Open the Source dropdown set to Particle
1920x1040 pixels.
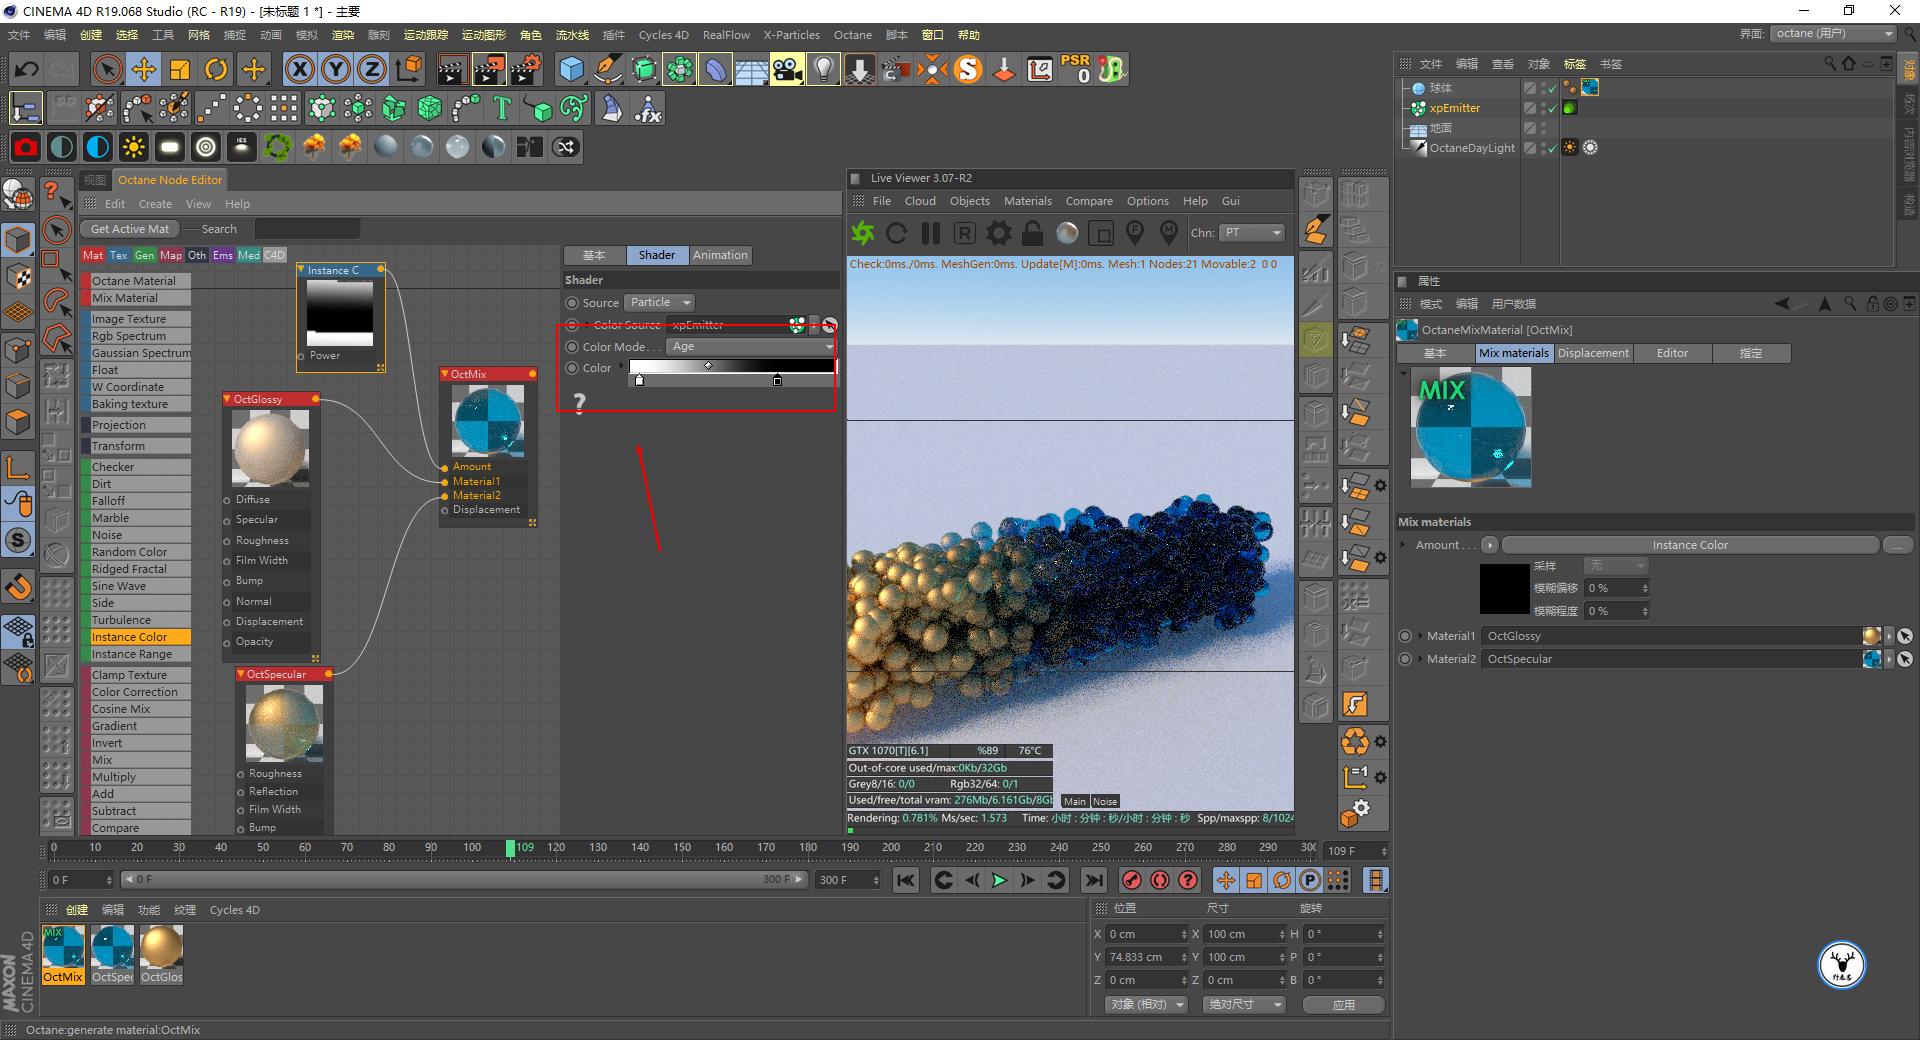658,302
